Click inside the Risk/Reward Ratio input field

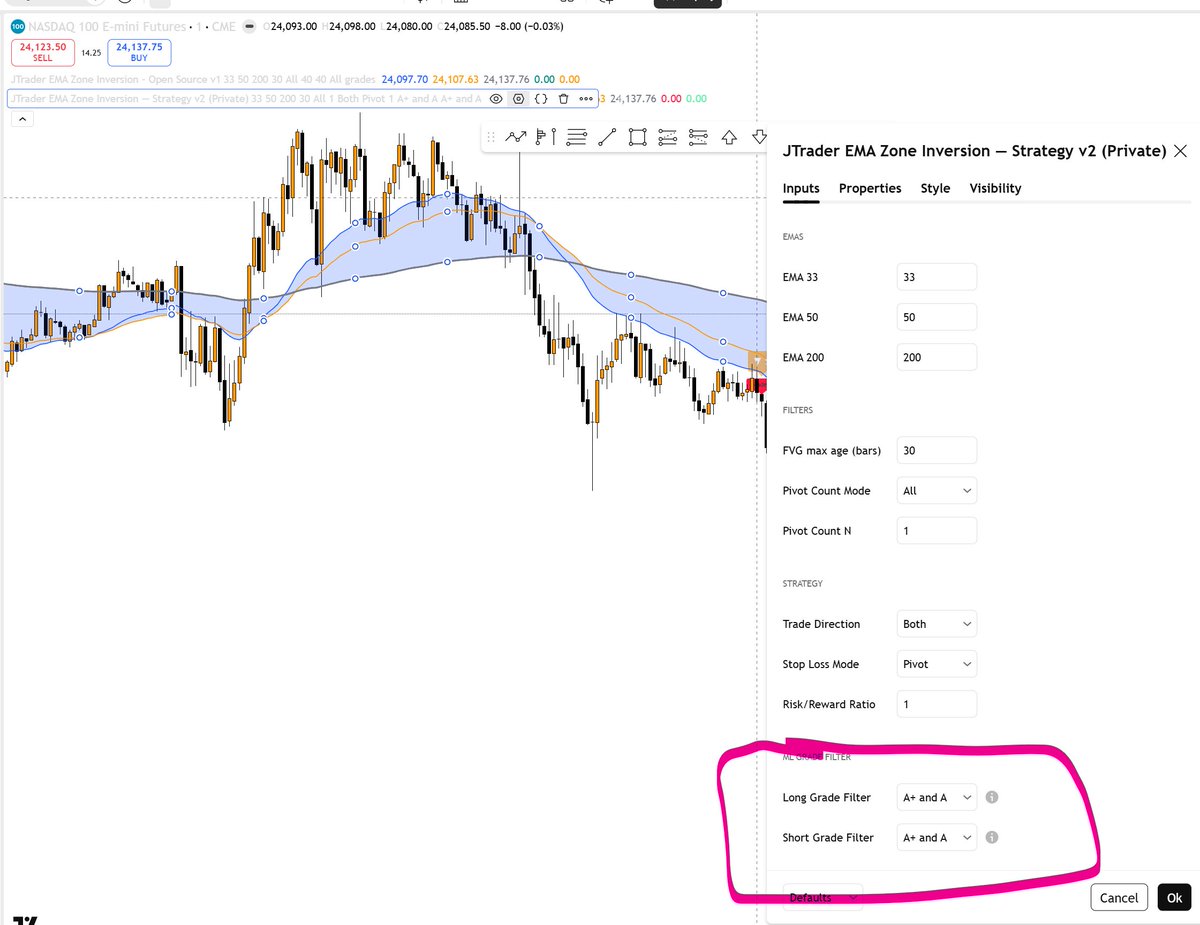coord(936,703)
